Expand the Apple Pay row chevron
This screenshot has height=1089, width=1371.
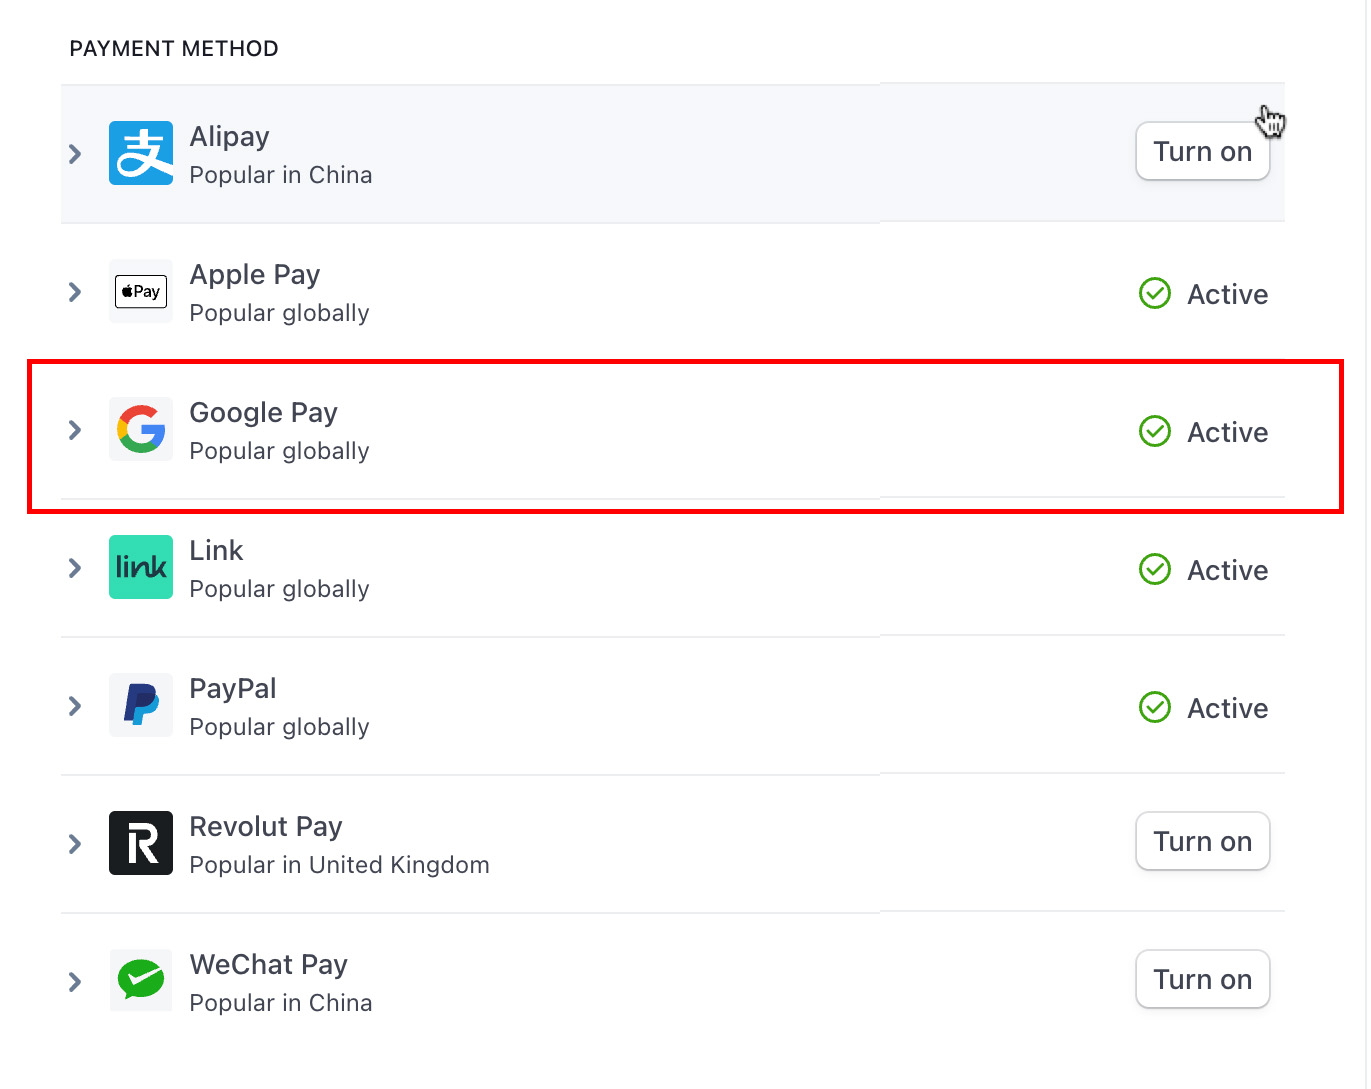click(x=75, y=292)
